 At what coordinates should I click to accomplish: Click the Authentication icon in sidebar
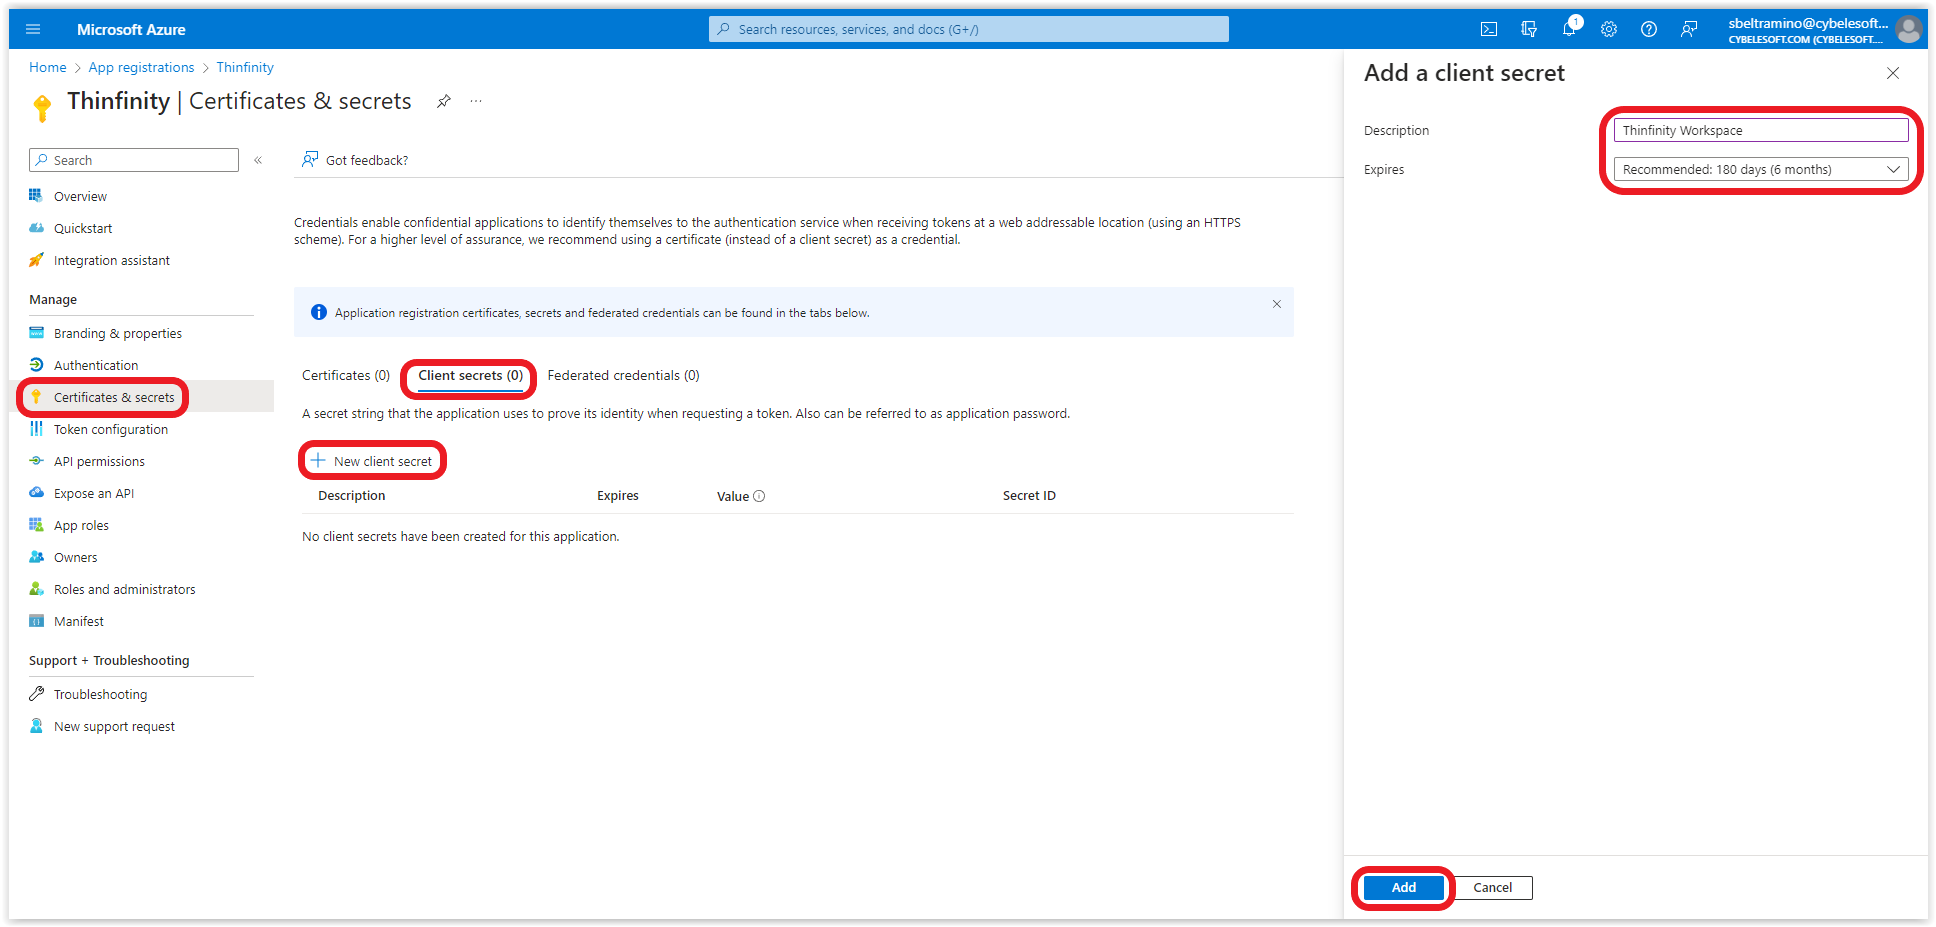click(36, 365)
